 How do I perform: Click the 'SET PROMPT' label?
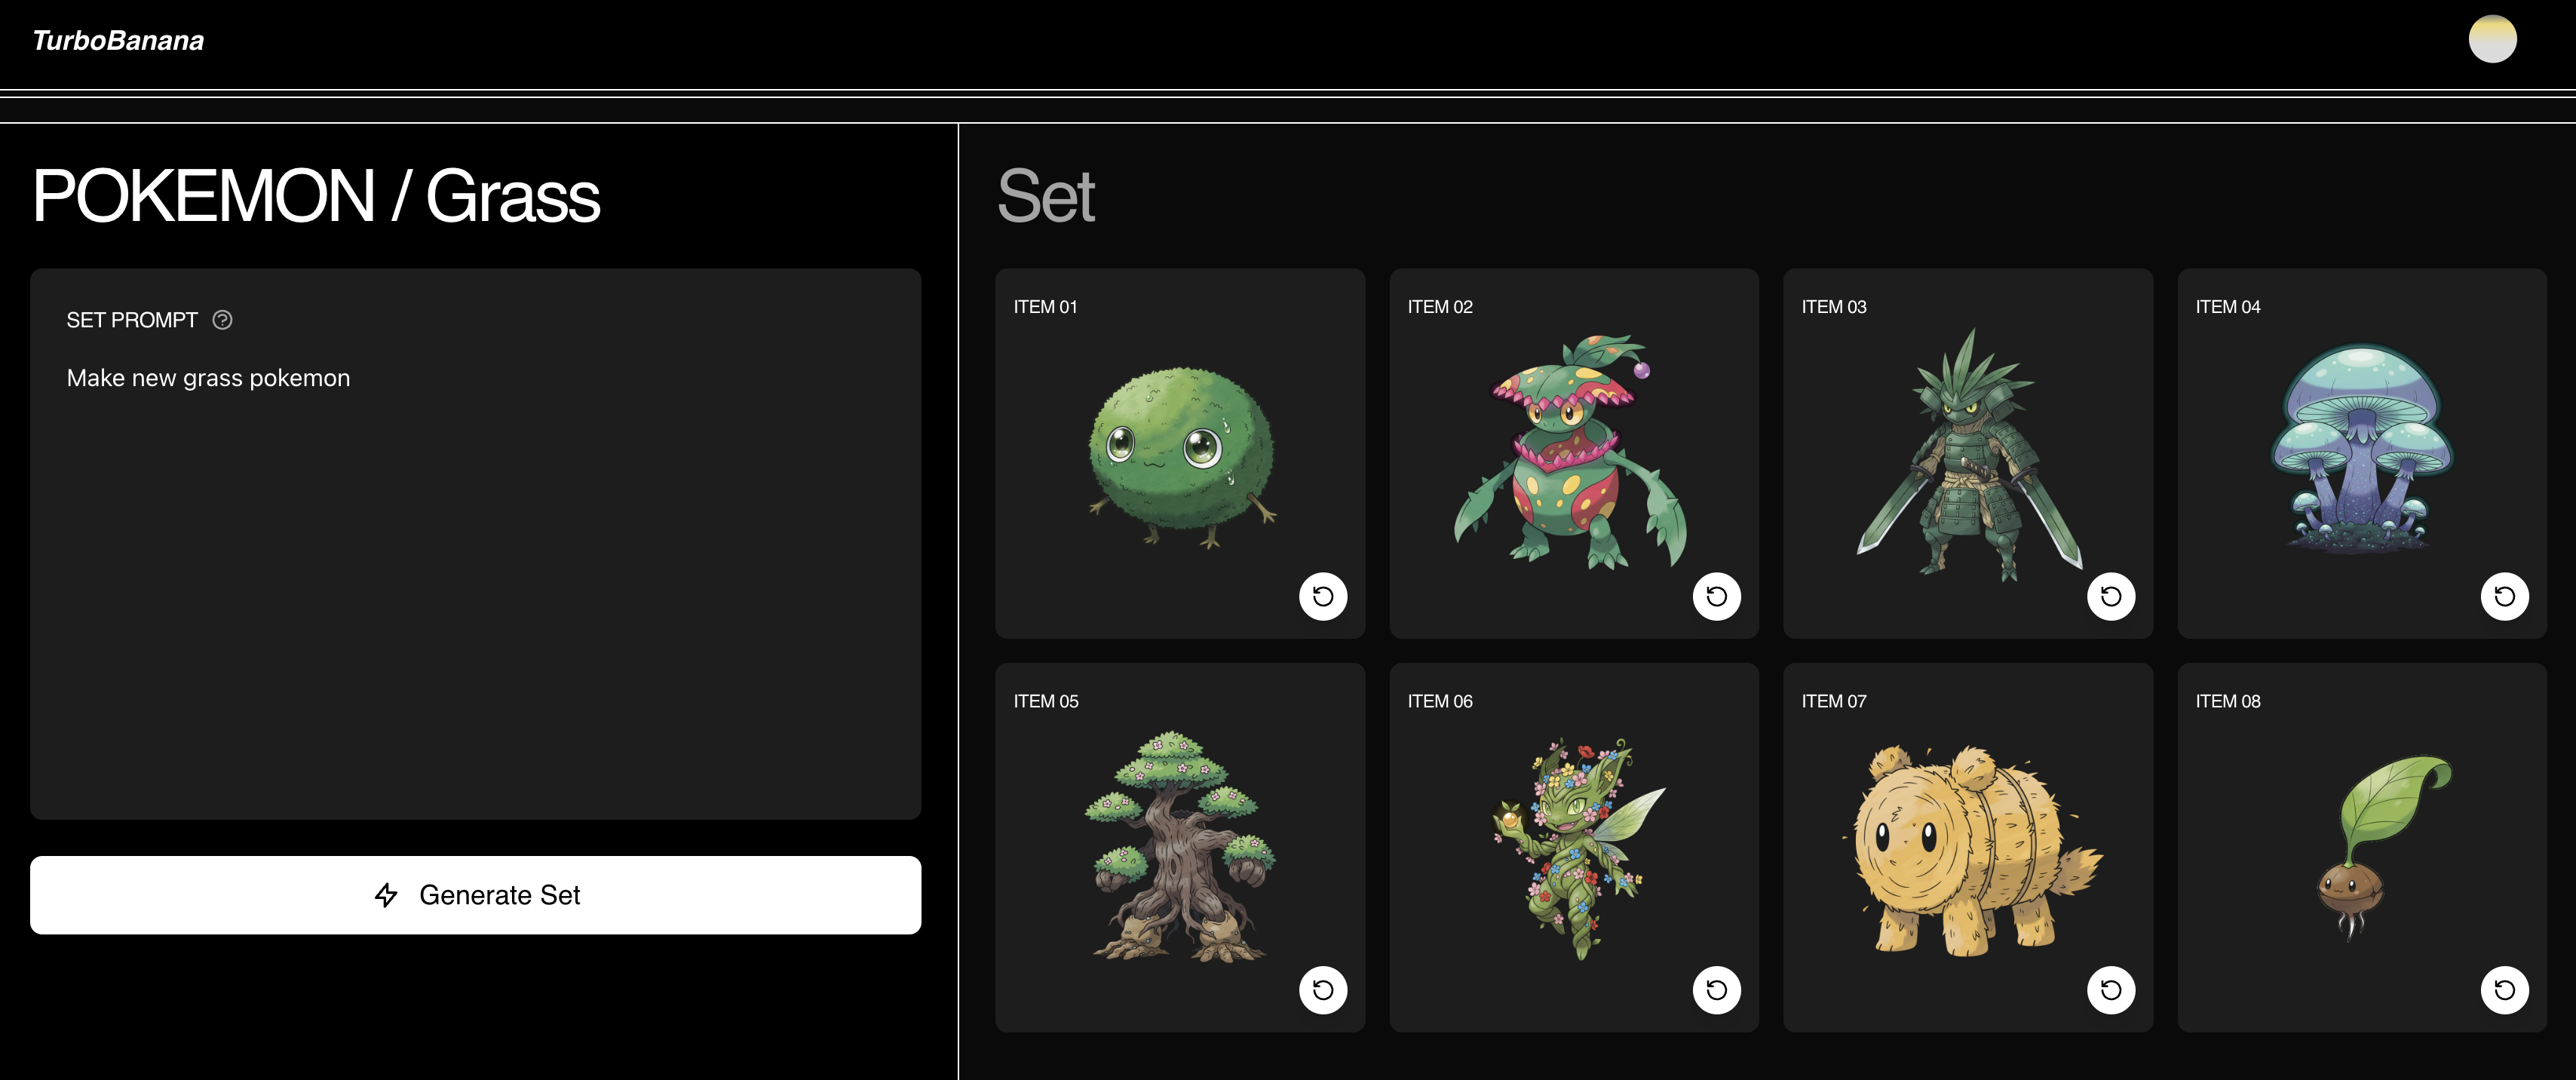click(132, 320)
